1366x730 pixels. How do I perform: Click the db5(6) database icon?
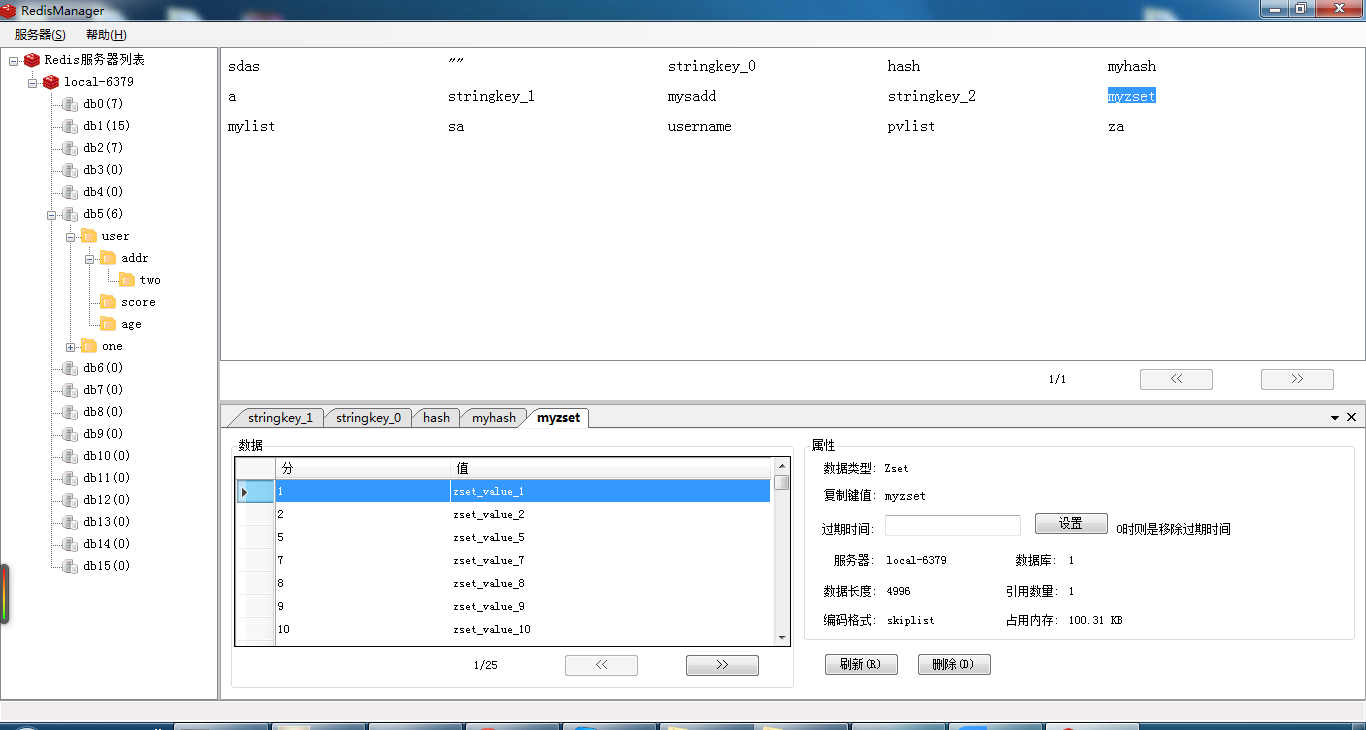click(x=70, y=214)
